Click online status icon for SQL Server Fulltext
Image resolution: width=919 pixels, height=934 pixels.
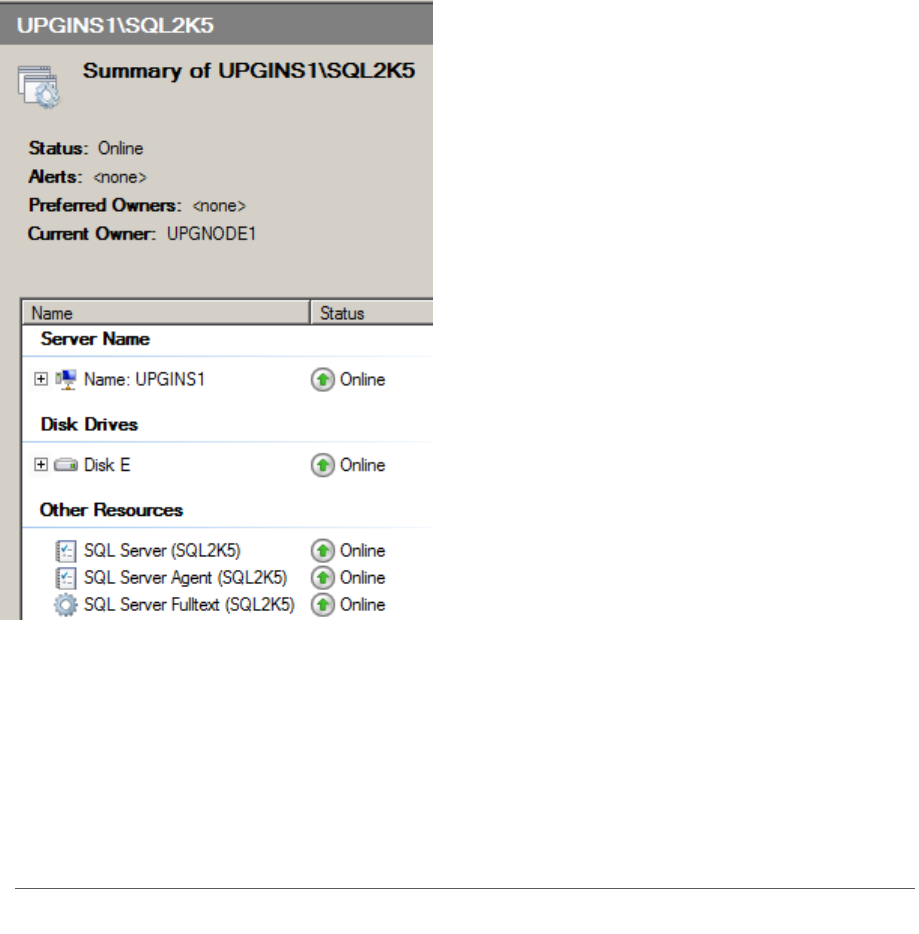click(322, 605)
